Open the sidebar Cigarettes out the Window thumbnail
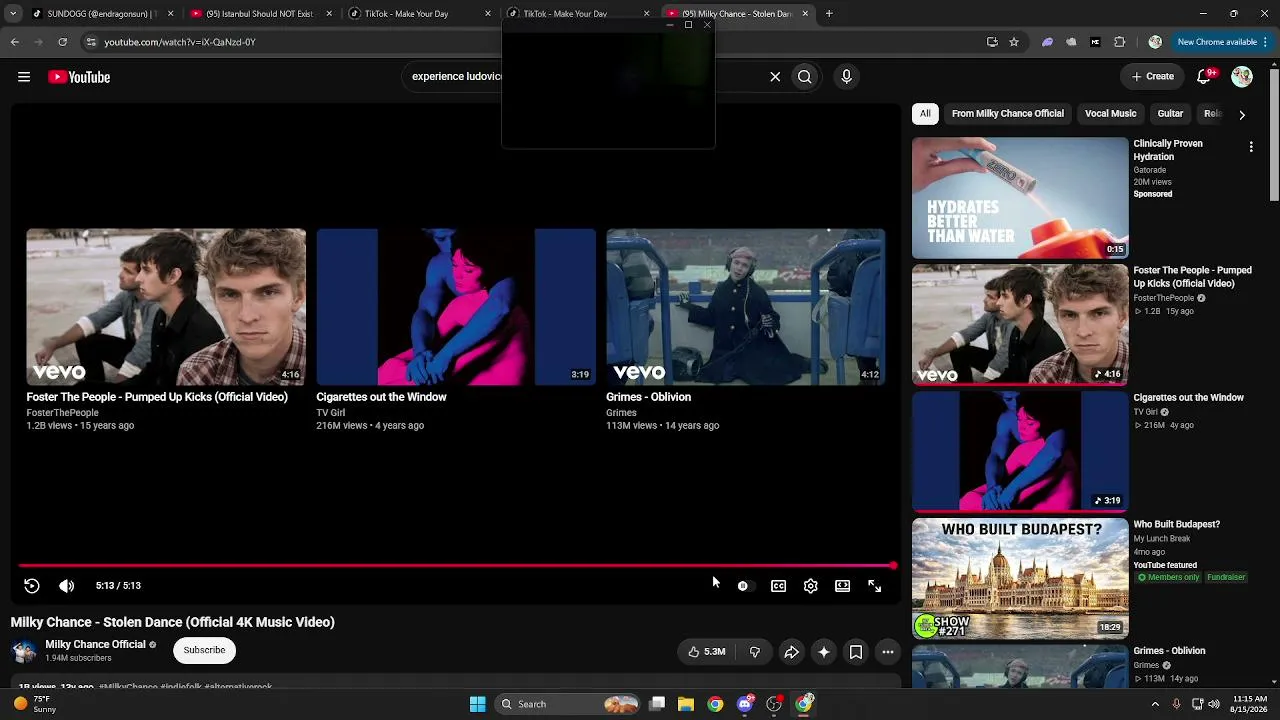 point(1020,451)
